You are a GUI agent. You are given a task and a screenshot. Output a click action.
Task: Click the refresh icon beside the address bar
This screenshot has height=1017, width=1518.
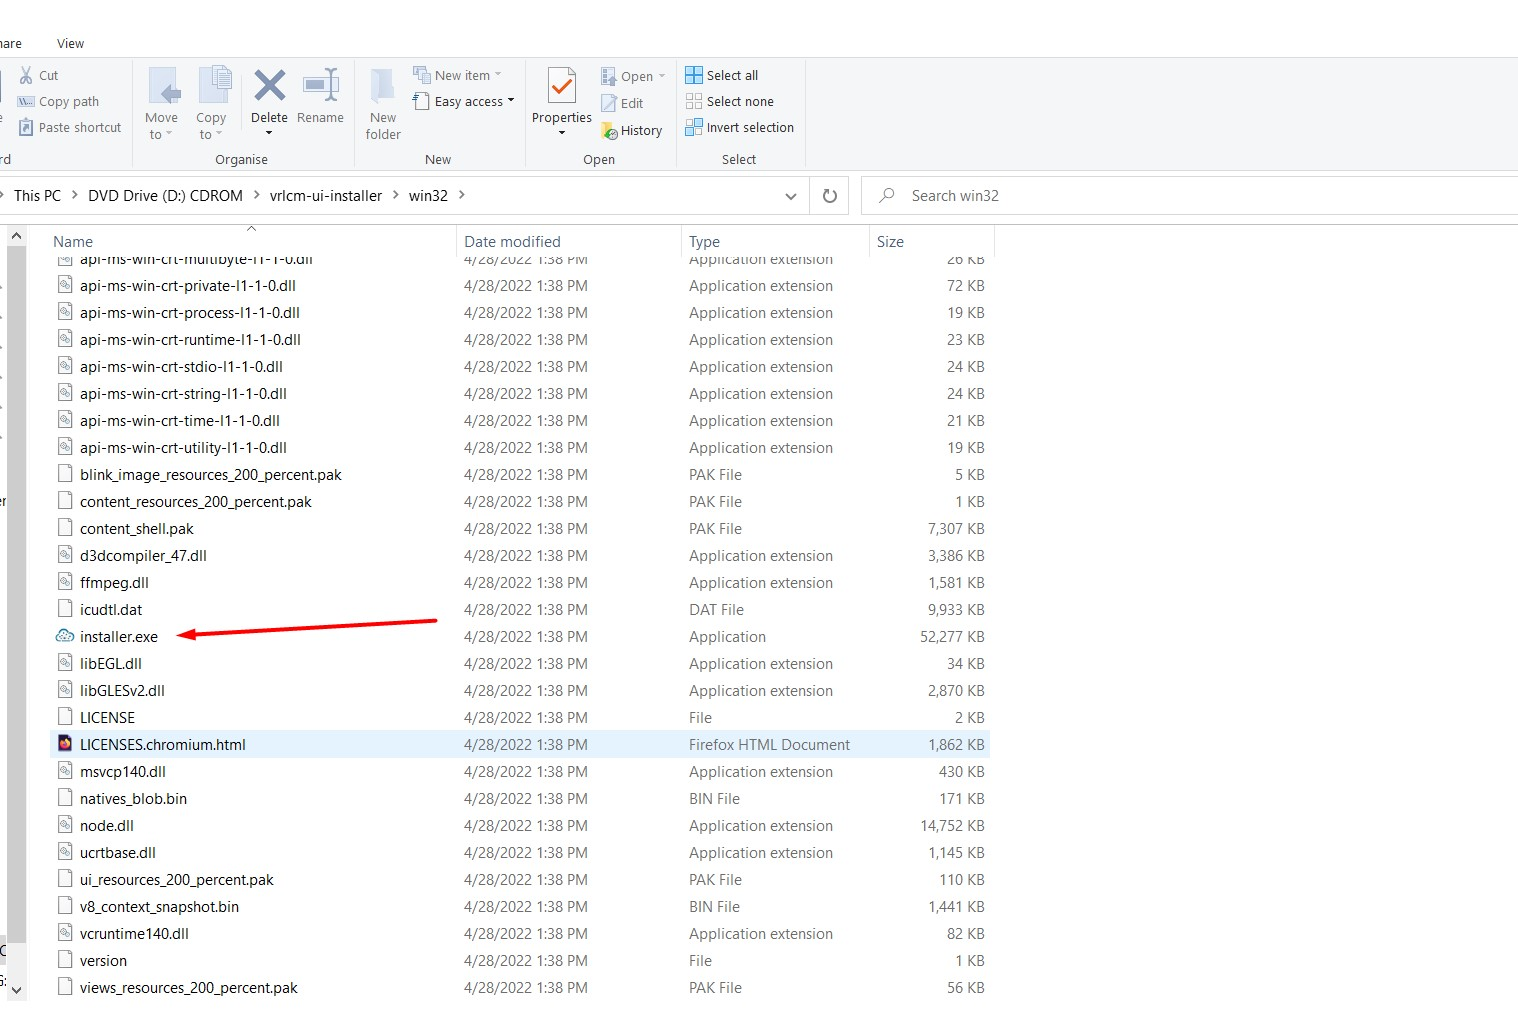829,195
